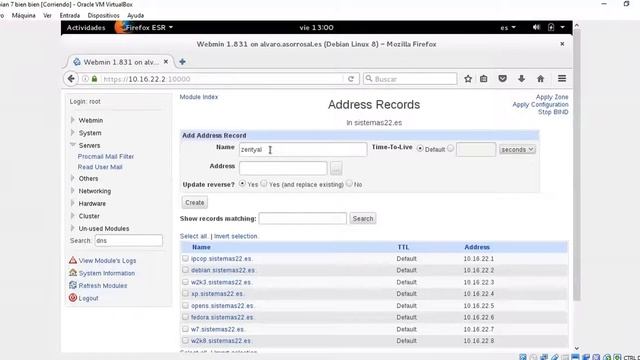640x360 pixels.
Task: Click the Refresh Modules icon
Action: (x=73, y=285)
